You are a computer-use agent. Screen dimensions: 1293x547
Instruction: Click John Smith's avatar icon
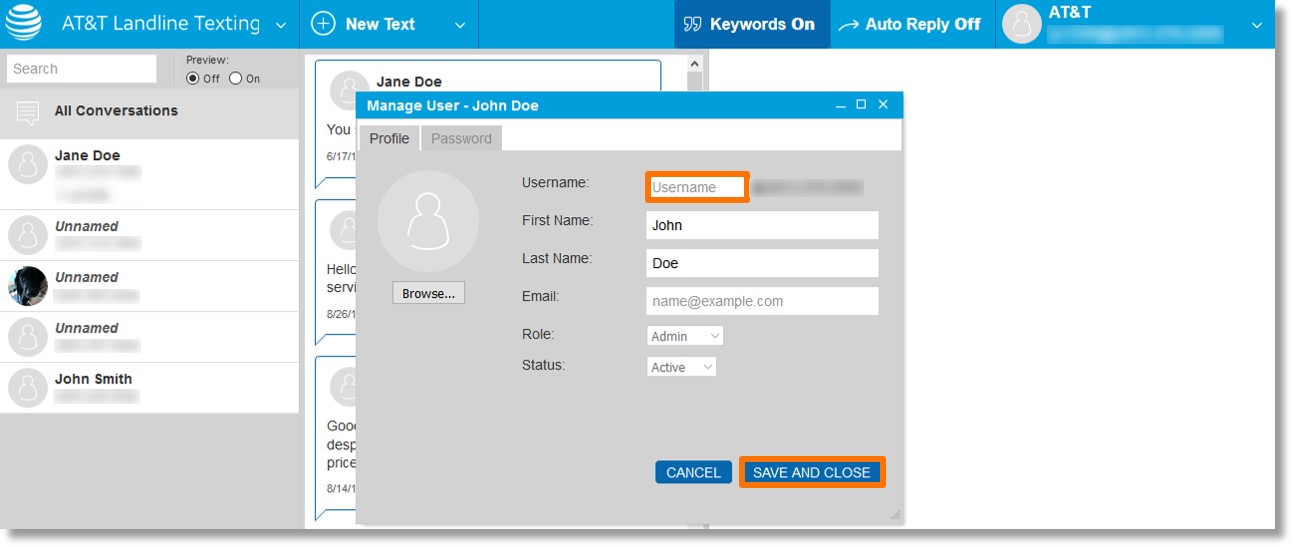coord(28,388)
